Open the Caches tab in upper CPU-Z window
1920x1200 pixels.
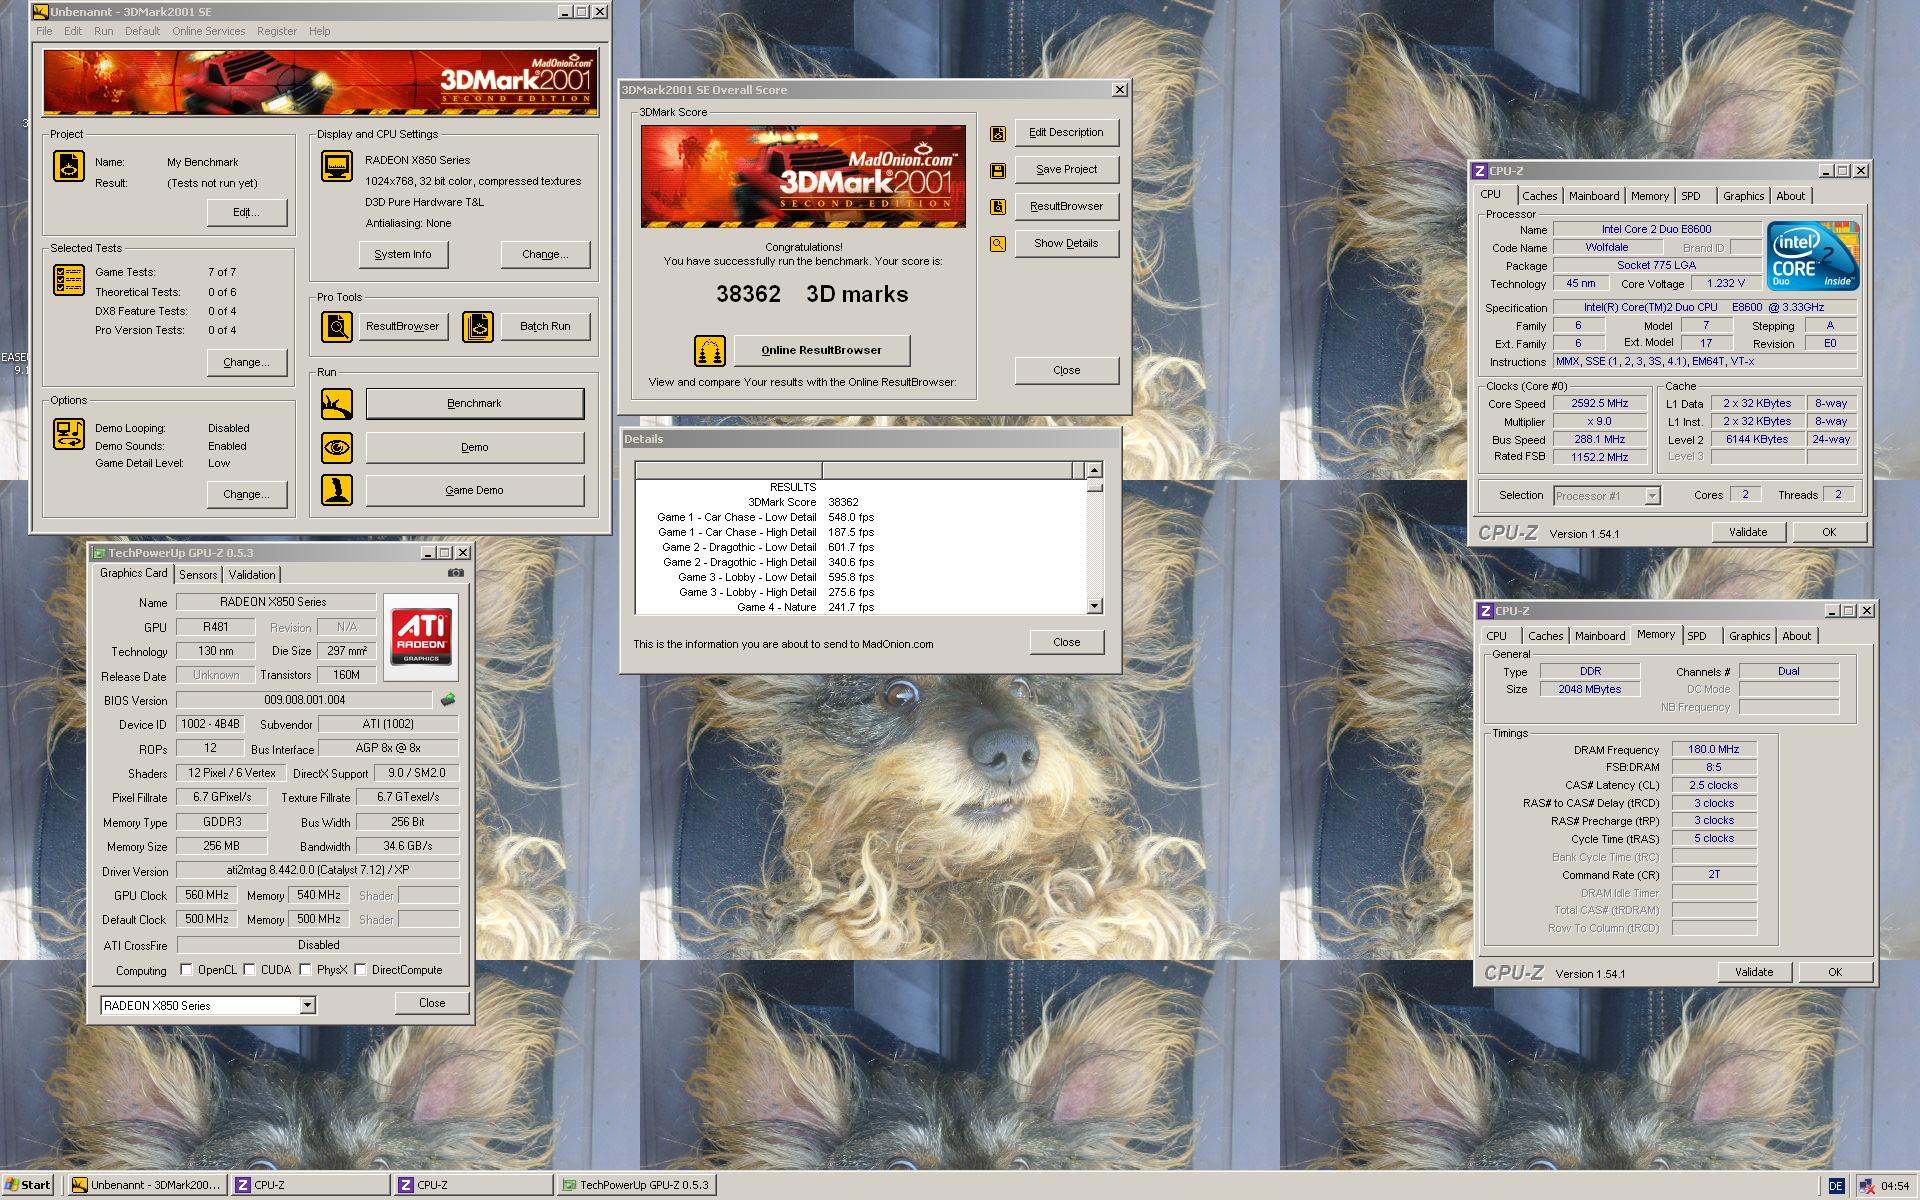coord(1540,197)
